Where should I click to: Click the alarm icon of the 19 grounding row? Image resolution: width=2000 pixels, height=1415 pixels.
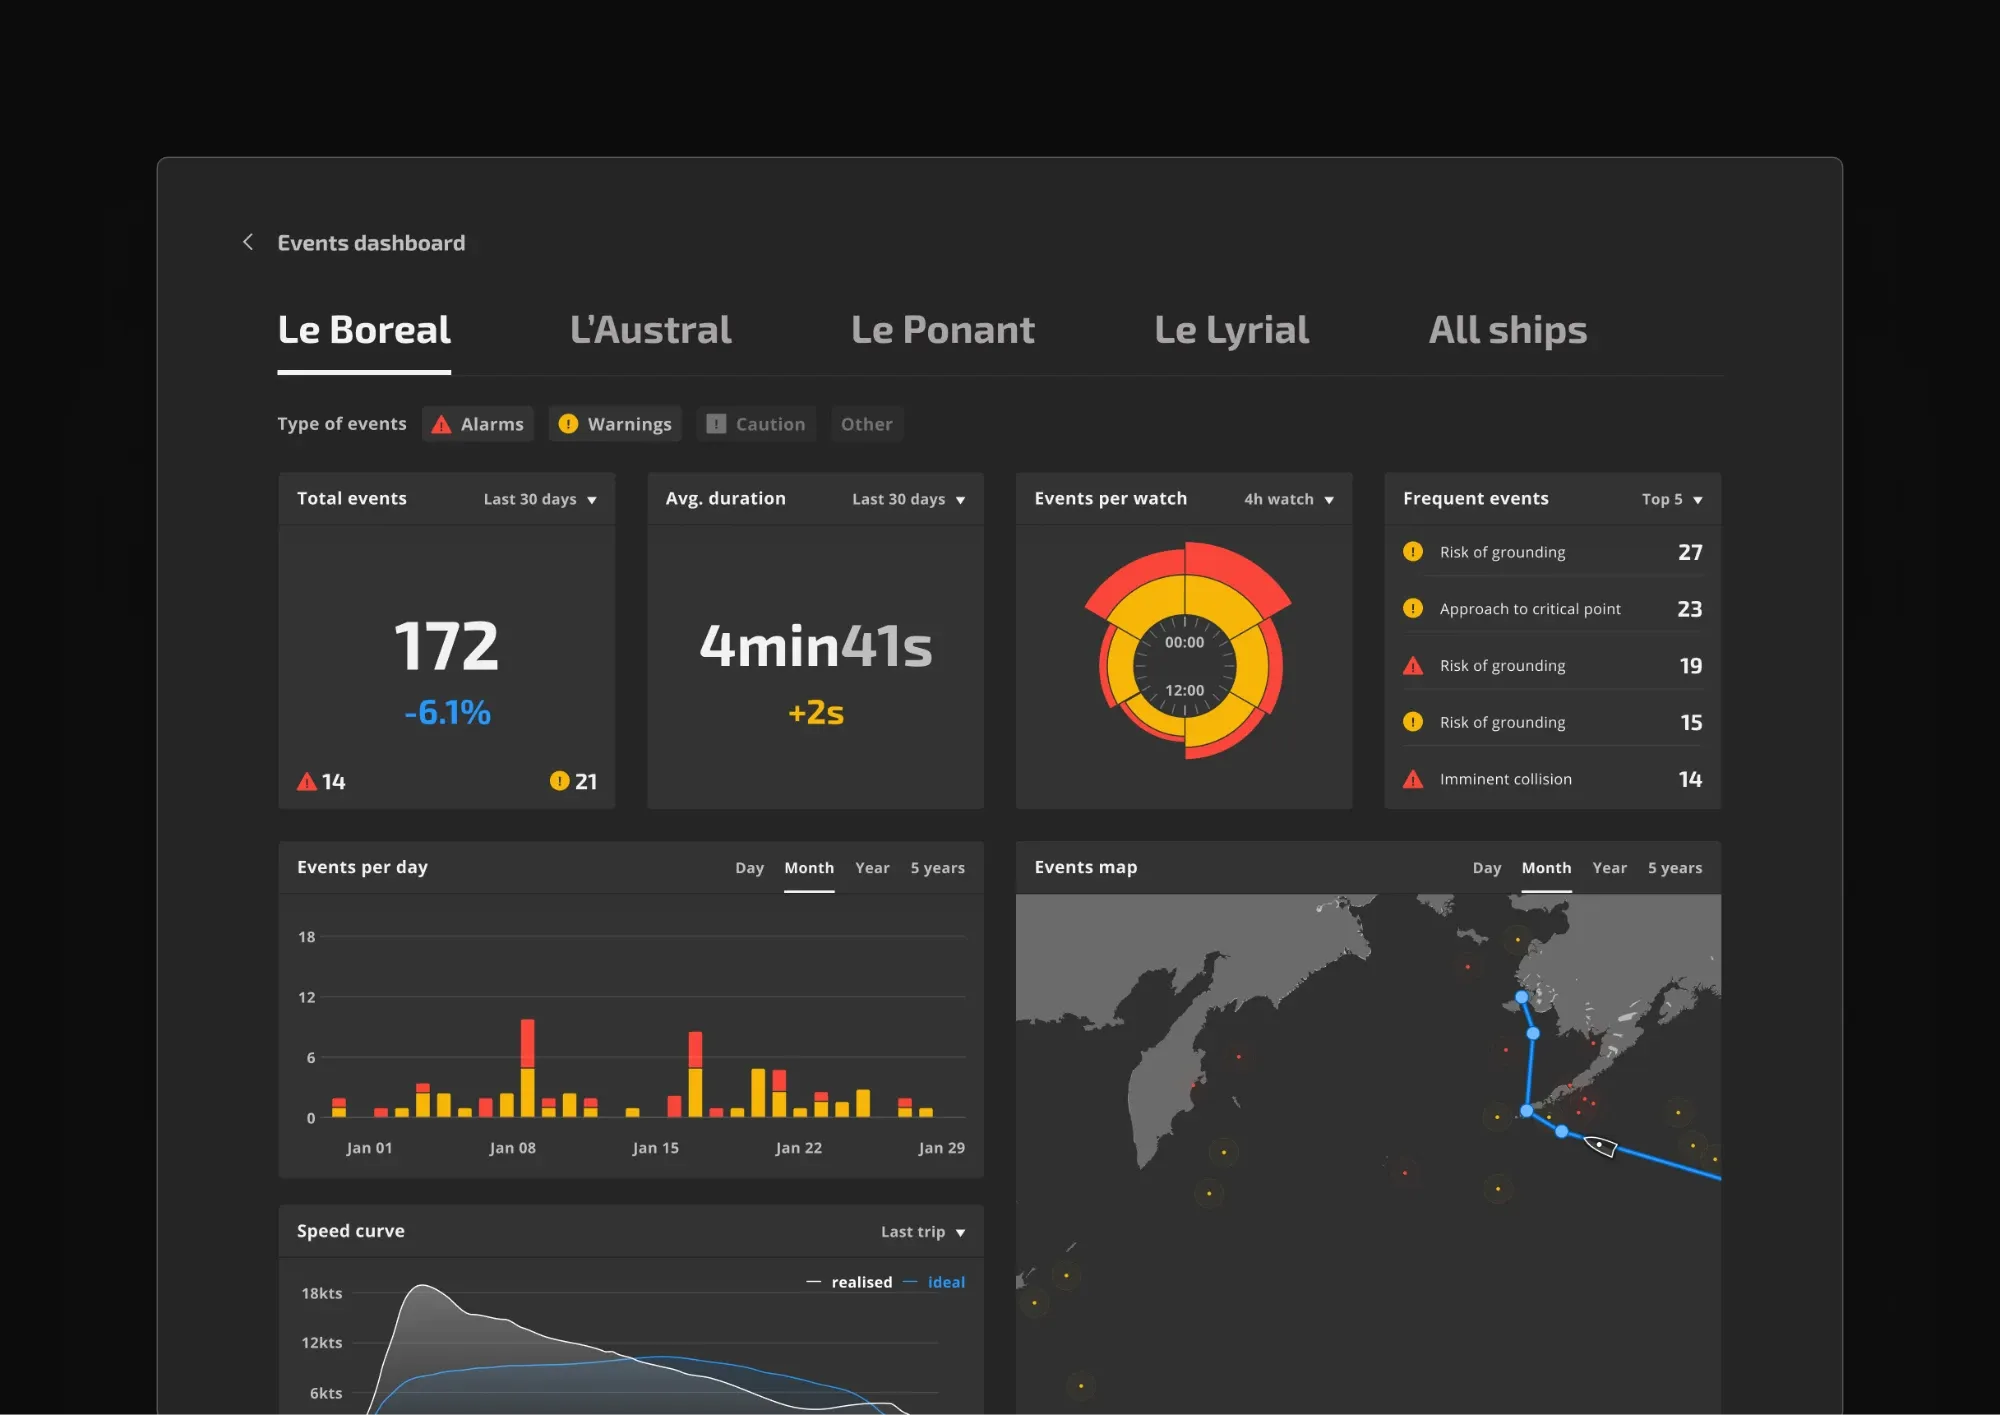pos(1413,665)
